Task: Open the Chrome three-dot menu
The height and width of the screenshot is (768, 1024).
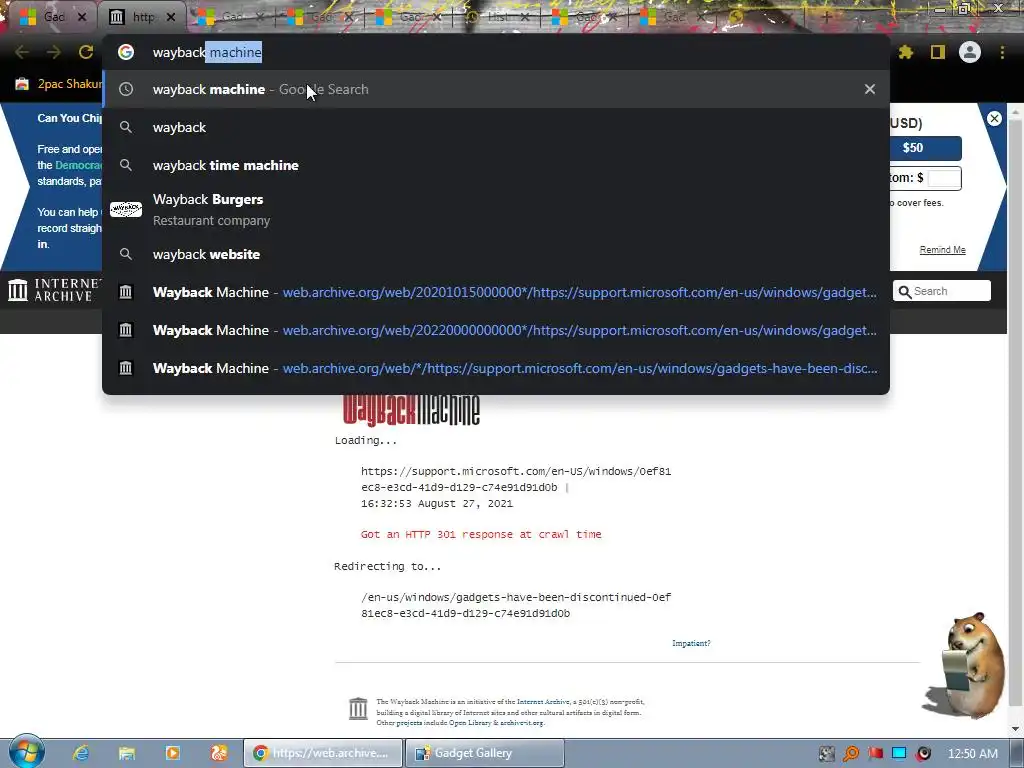Action: pyautogui.click(x=1002, y=52)
